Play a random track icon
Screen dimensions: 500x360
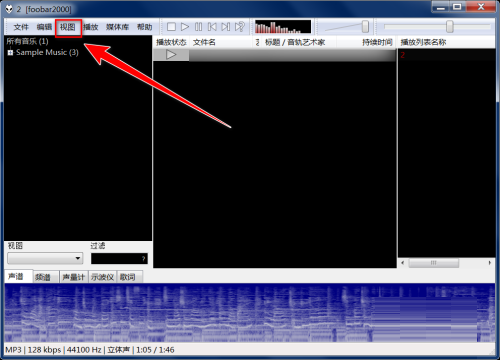tap(240, 27)
